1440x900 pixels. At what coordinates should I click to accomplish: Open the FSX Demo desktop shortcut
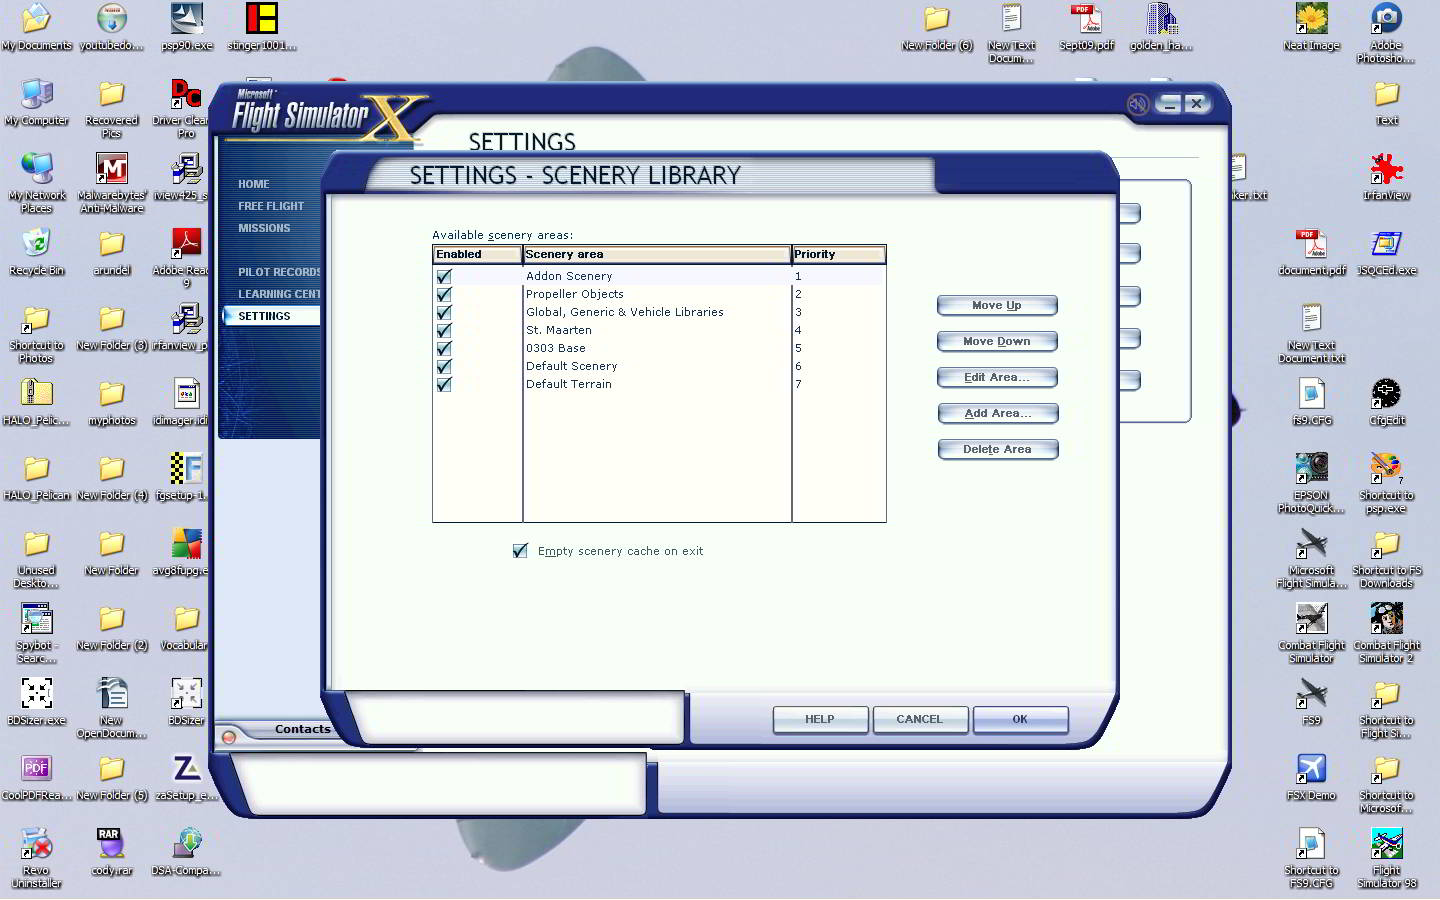[1311, 770]
